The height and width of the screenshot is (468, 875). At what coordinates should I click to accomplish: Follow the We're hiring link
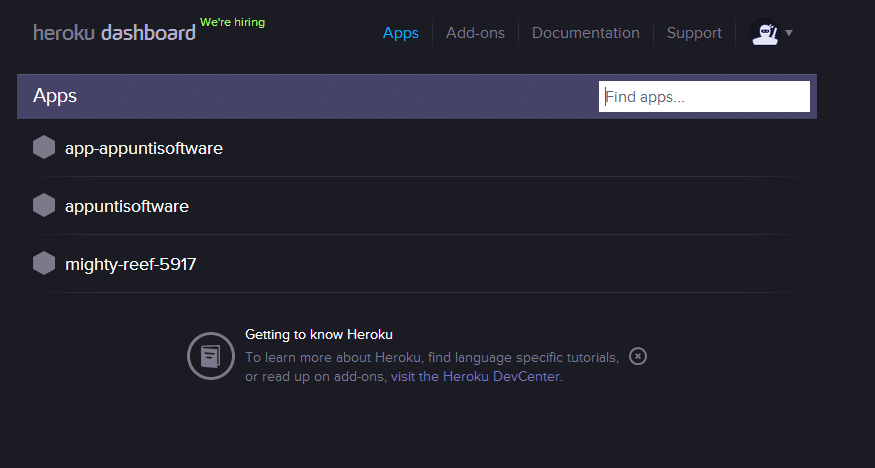(x=233, y=22)
